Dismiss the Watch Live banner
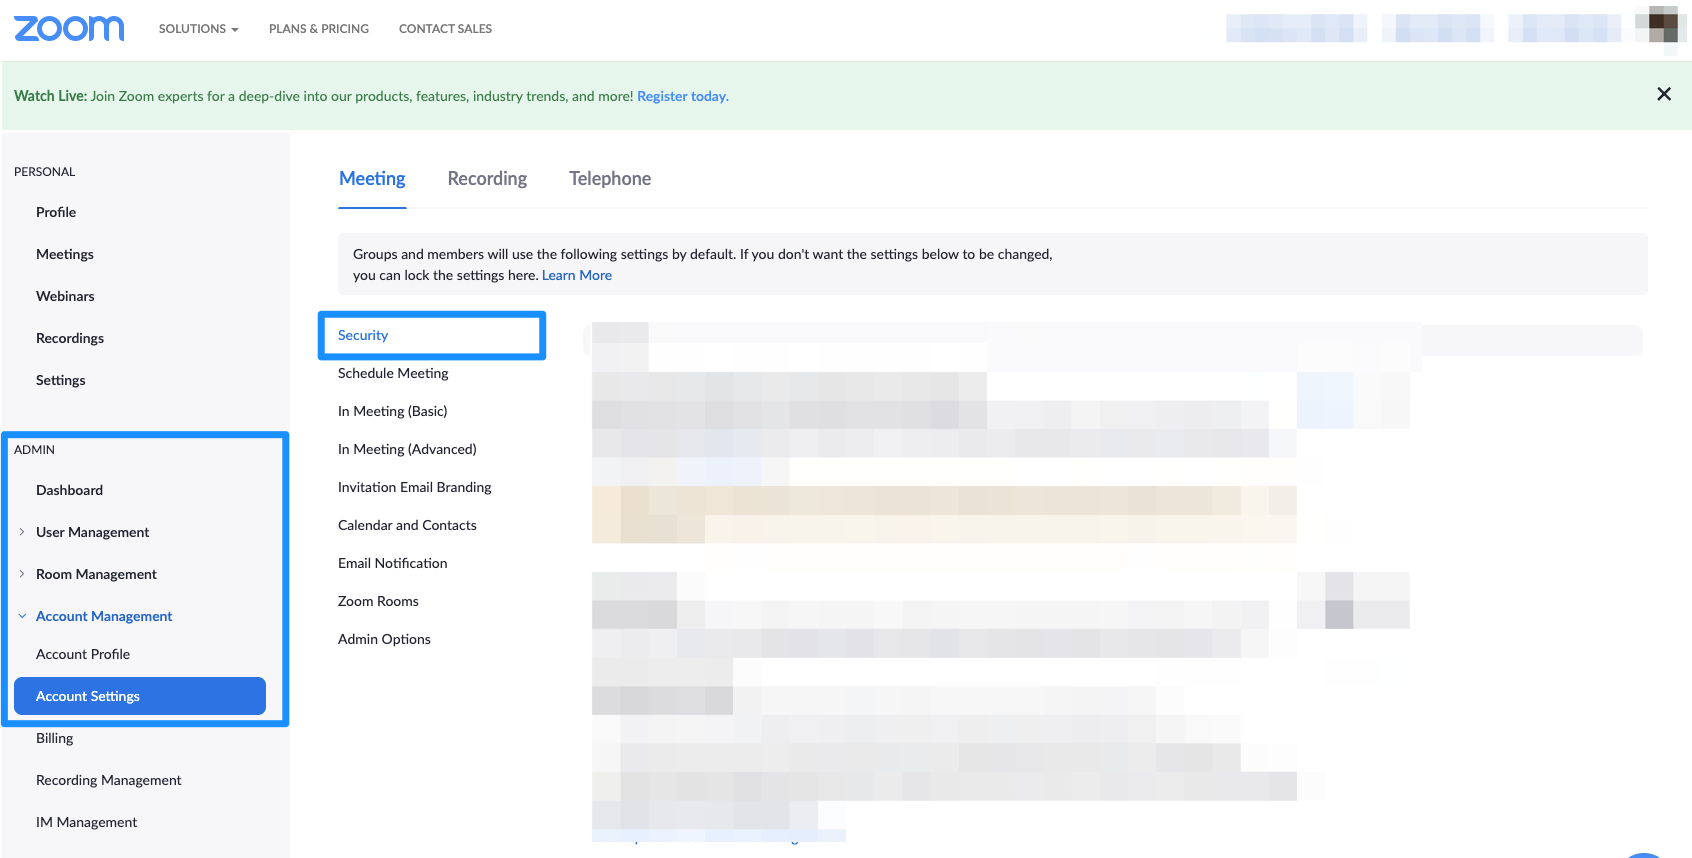 [1664, 94]
